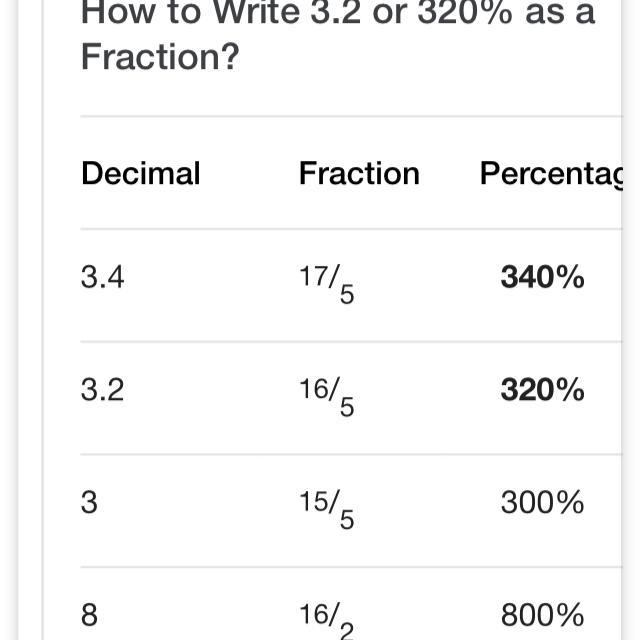
Task: Click the 300% percentage cell
Action: 542,502
